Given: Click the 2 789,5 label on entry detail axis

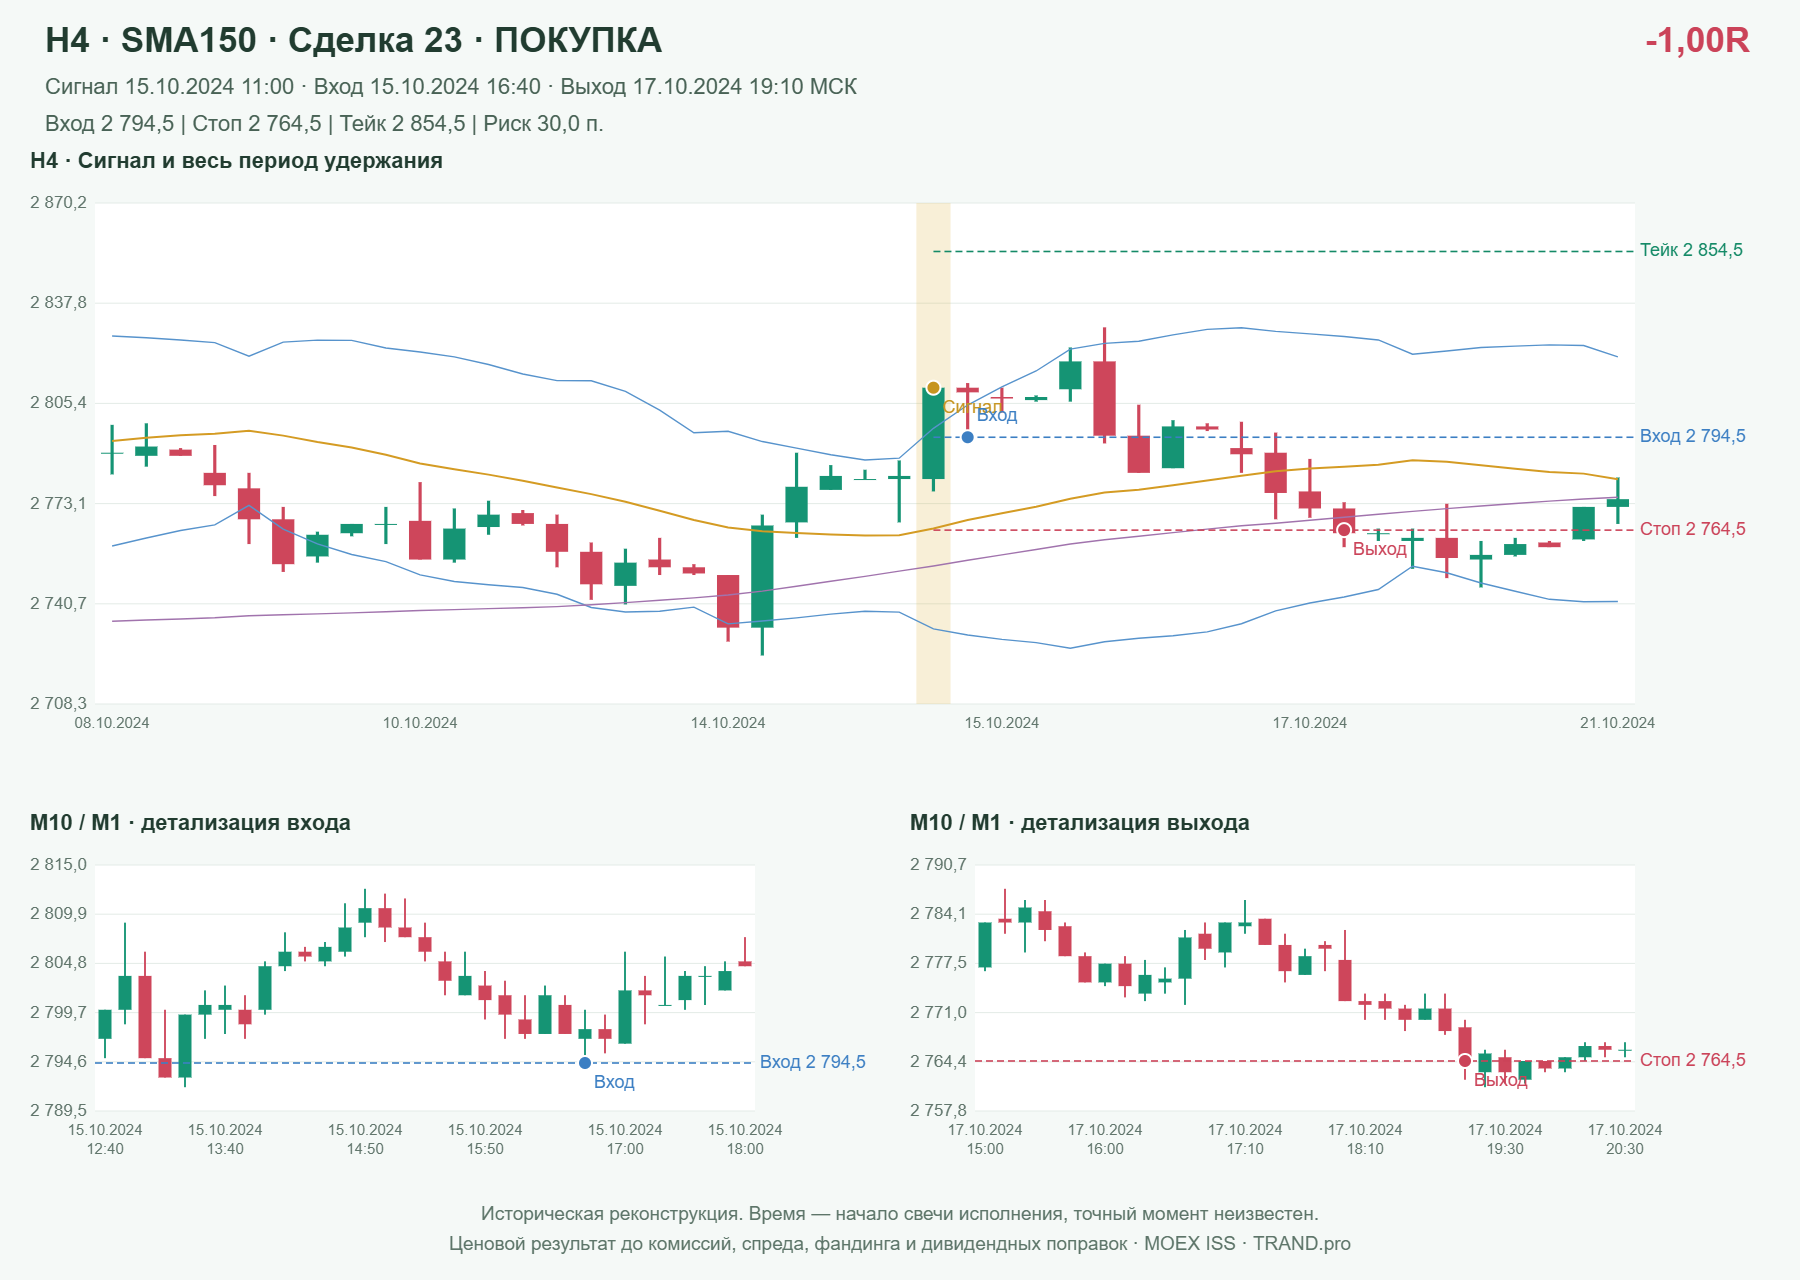Looking at the screenshot, I should (x=58, y=1110).
